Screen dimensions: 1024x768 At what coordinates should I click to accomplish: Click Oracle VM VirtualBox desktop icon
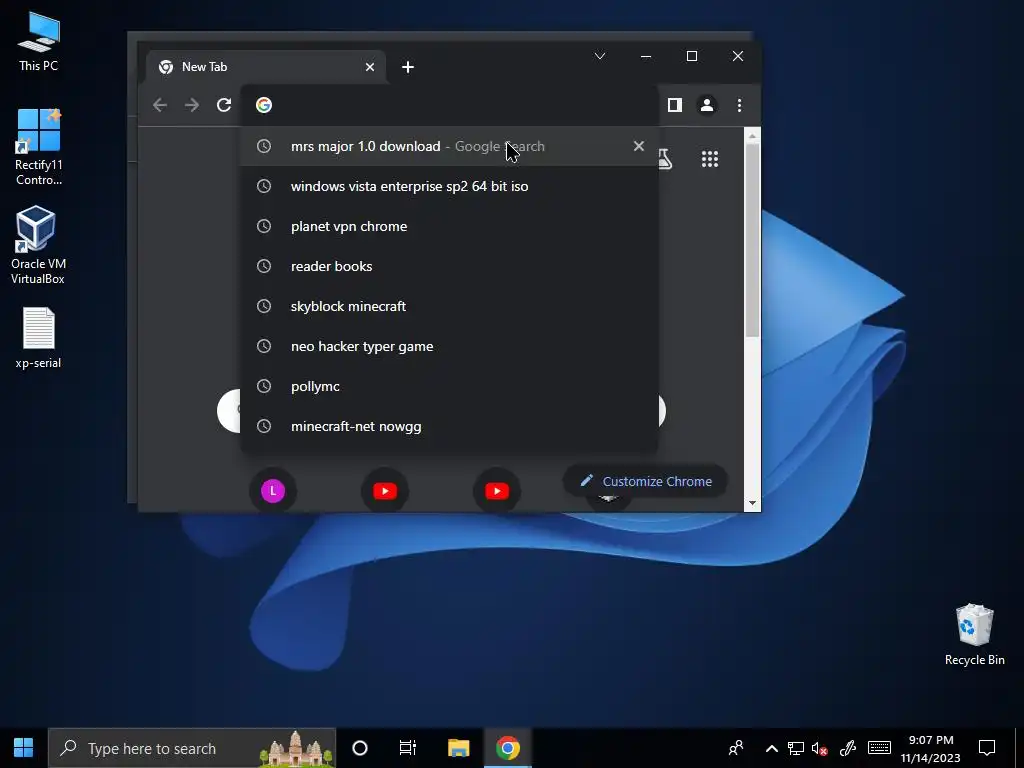click(x=38, y=245)
